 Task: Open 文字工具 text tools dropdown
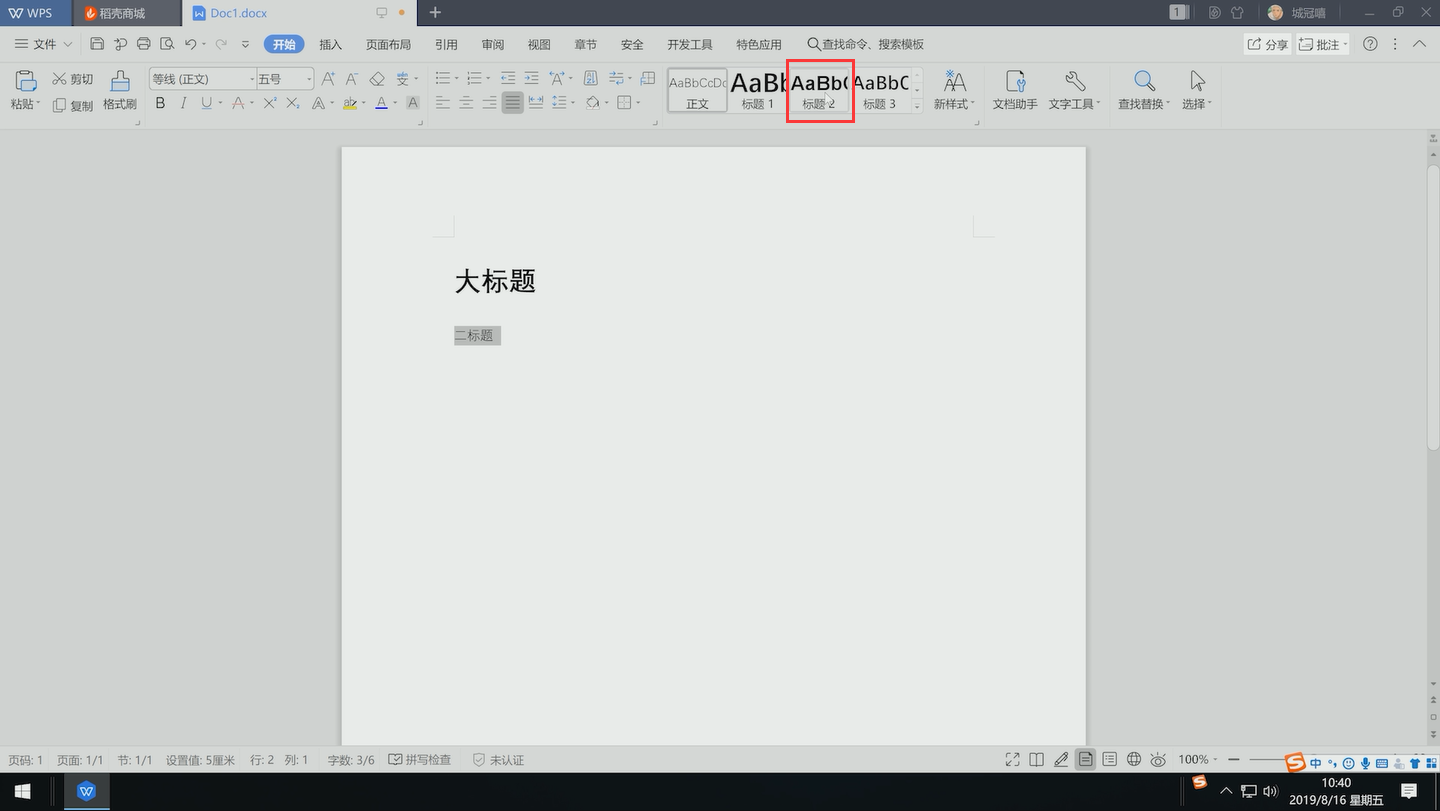1075,90
